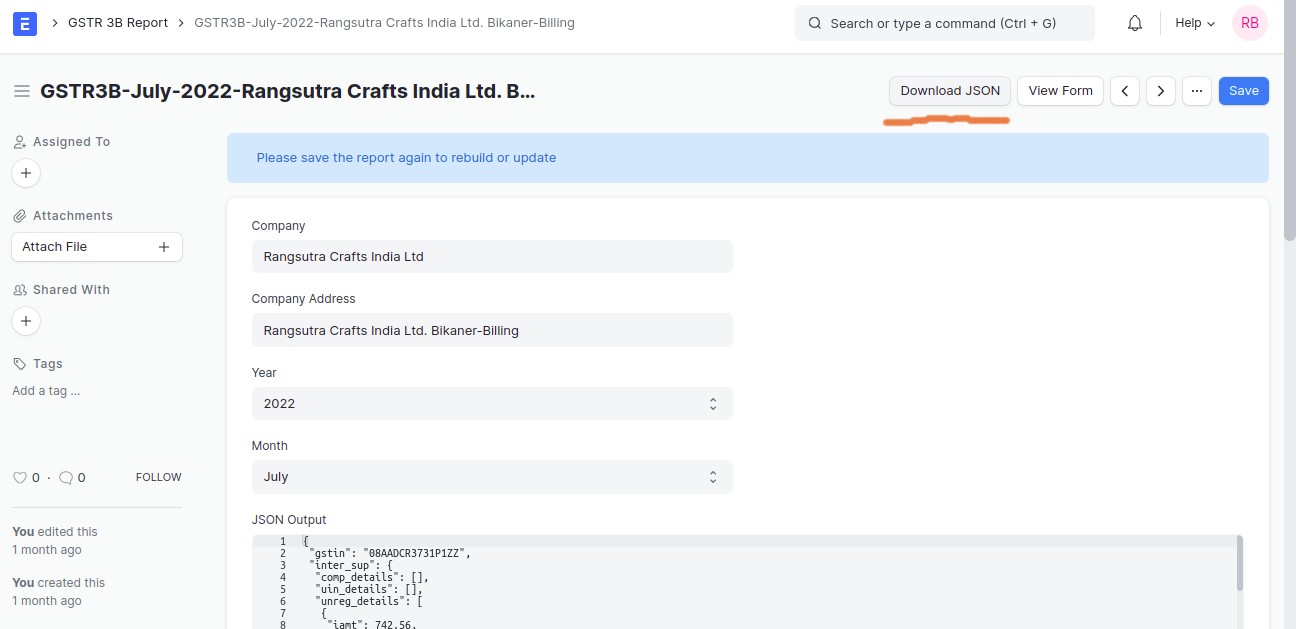Open the Year dropdown showing 2022

tap(492, 404)
